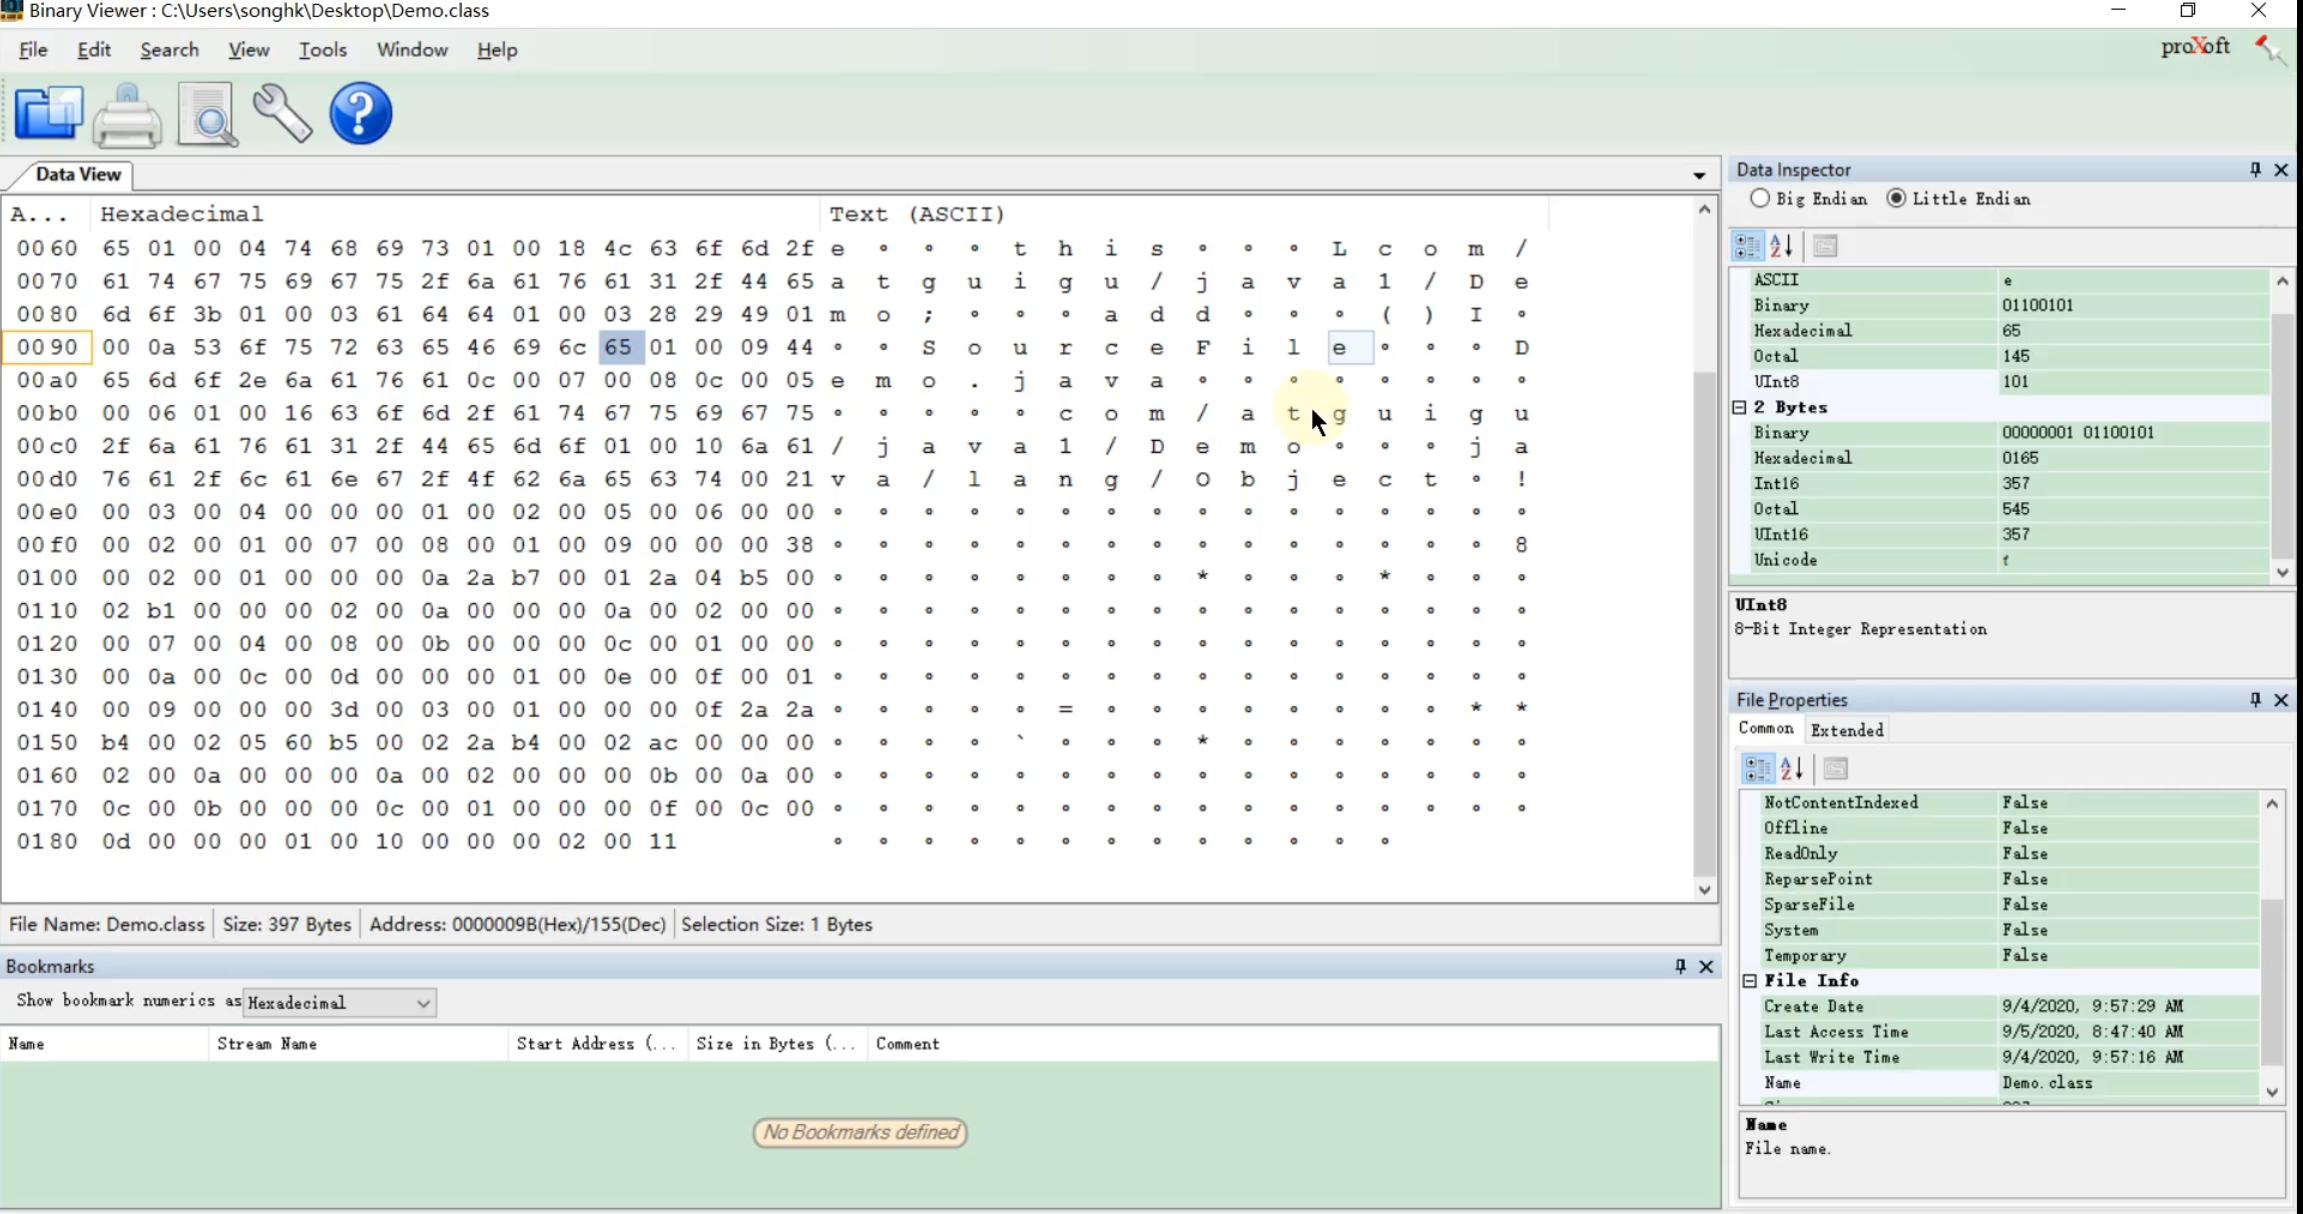Click the hex view scroll up arrow
The width and height of the screenshot is (2303, 1214).
coord(1705,209)
